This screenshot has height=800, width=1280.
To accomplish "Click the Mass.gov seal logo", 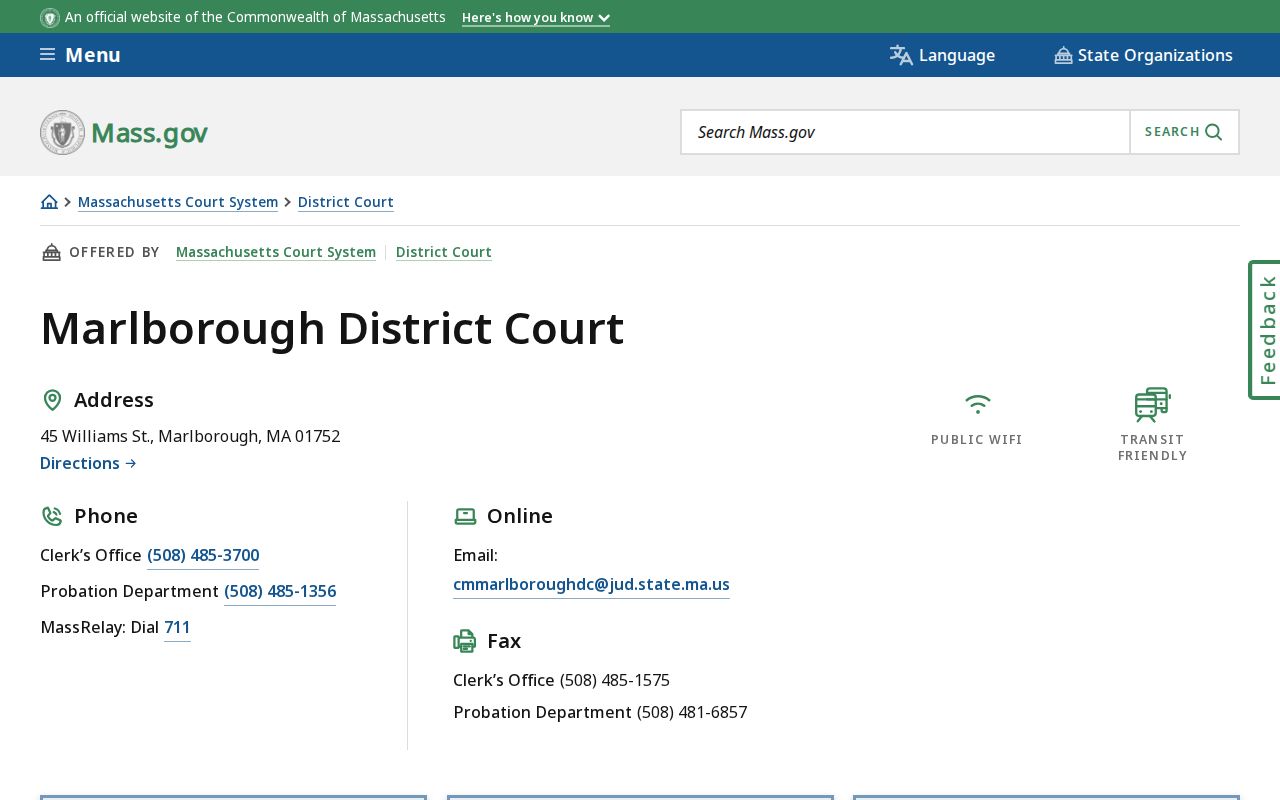I will [62, 132].
